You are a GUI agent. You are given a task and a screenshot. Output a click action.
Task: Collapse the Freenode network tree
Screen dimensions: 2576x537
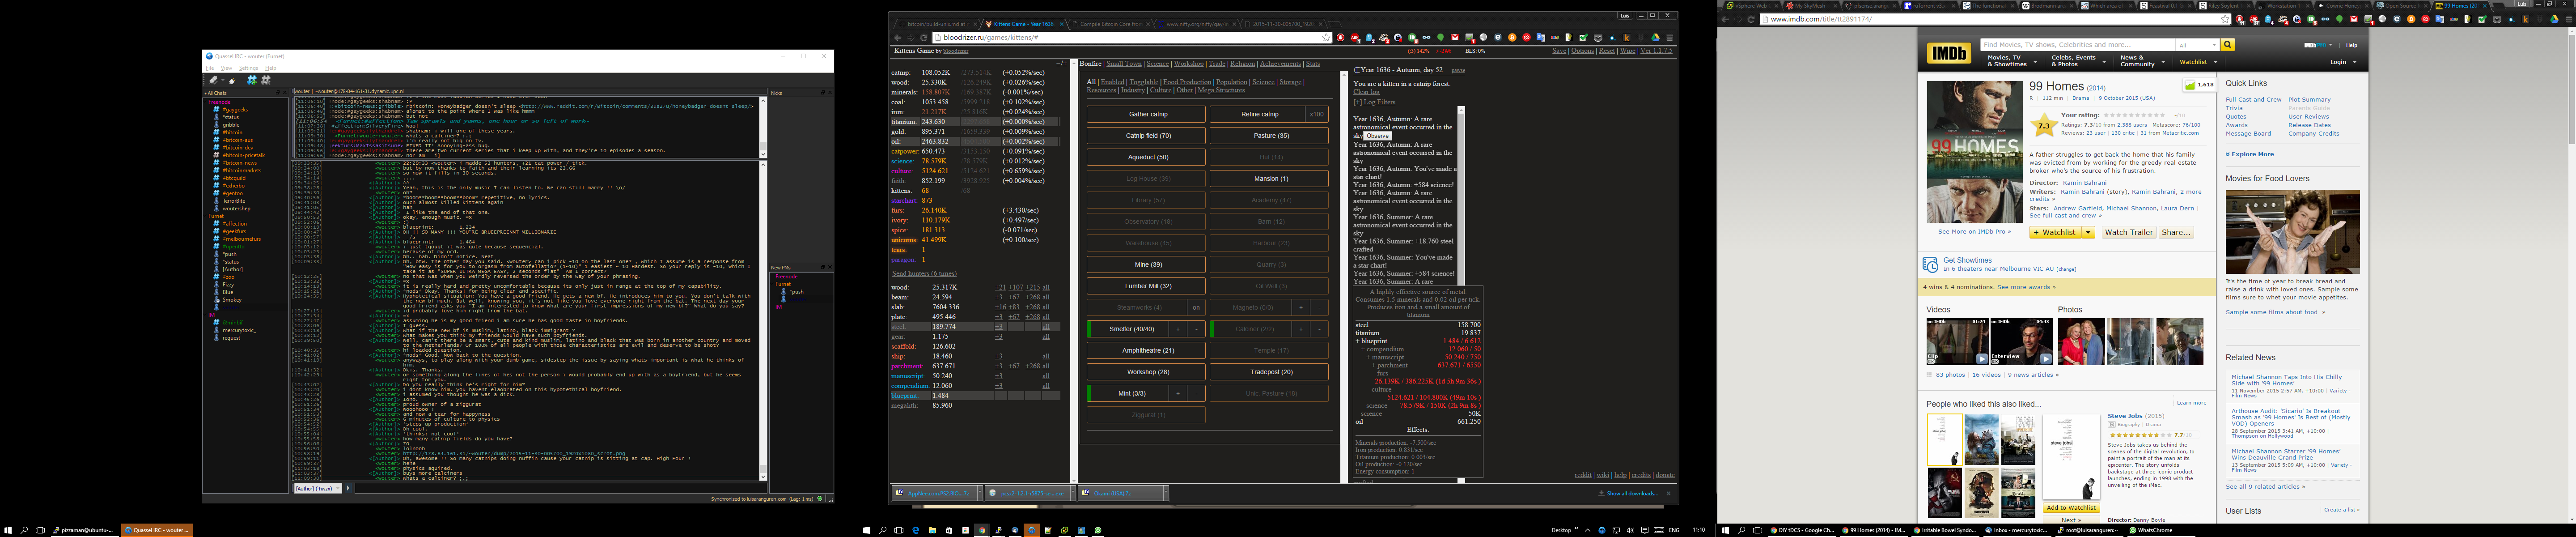(205, 102)
